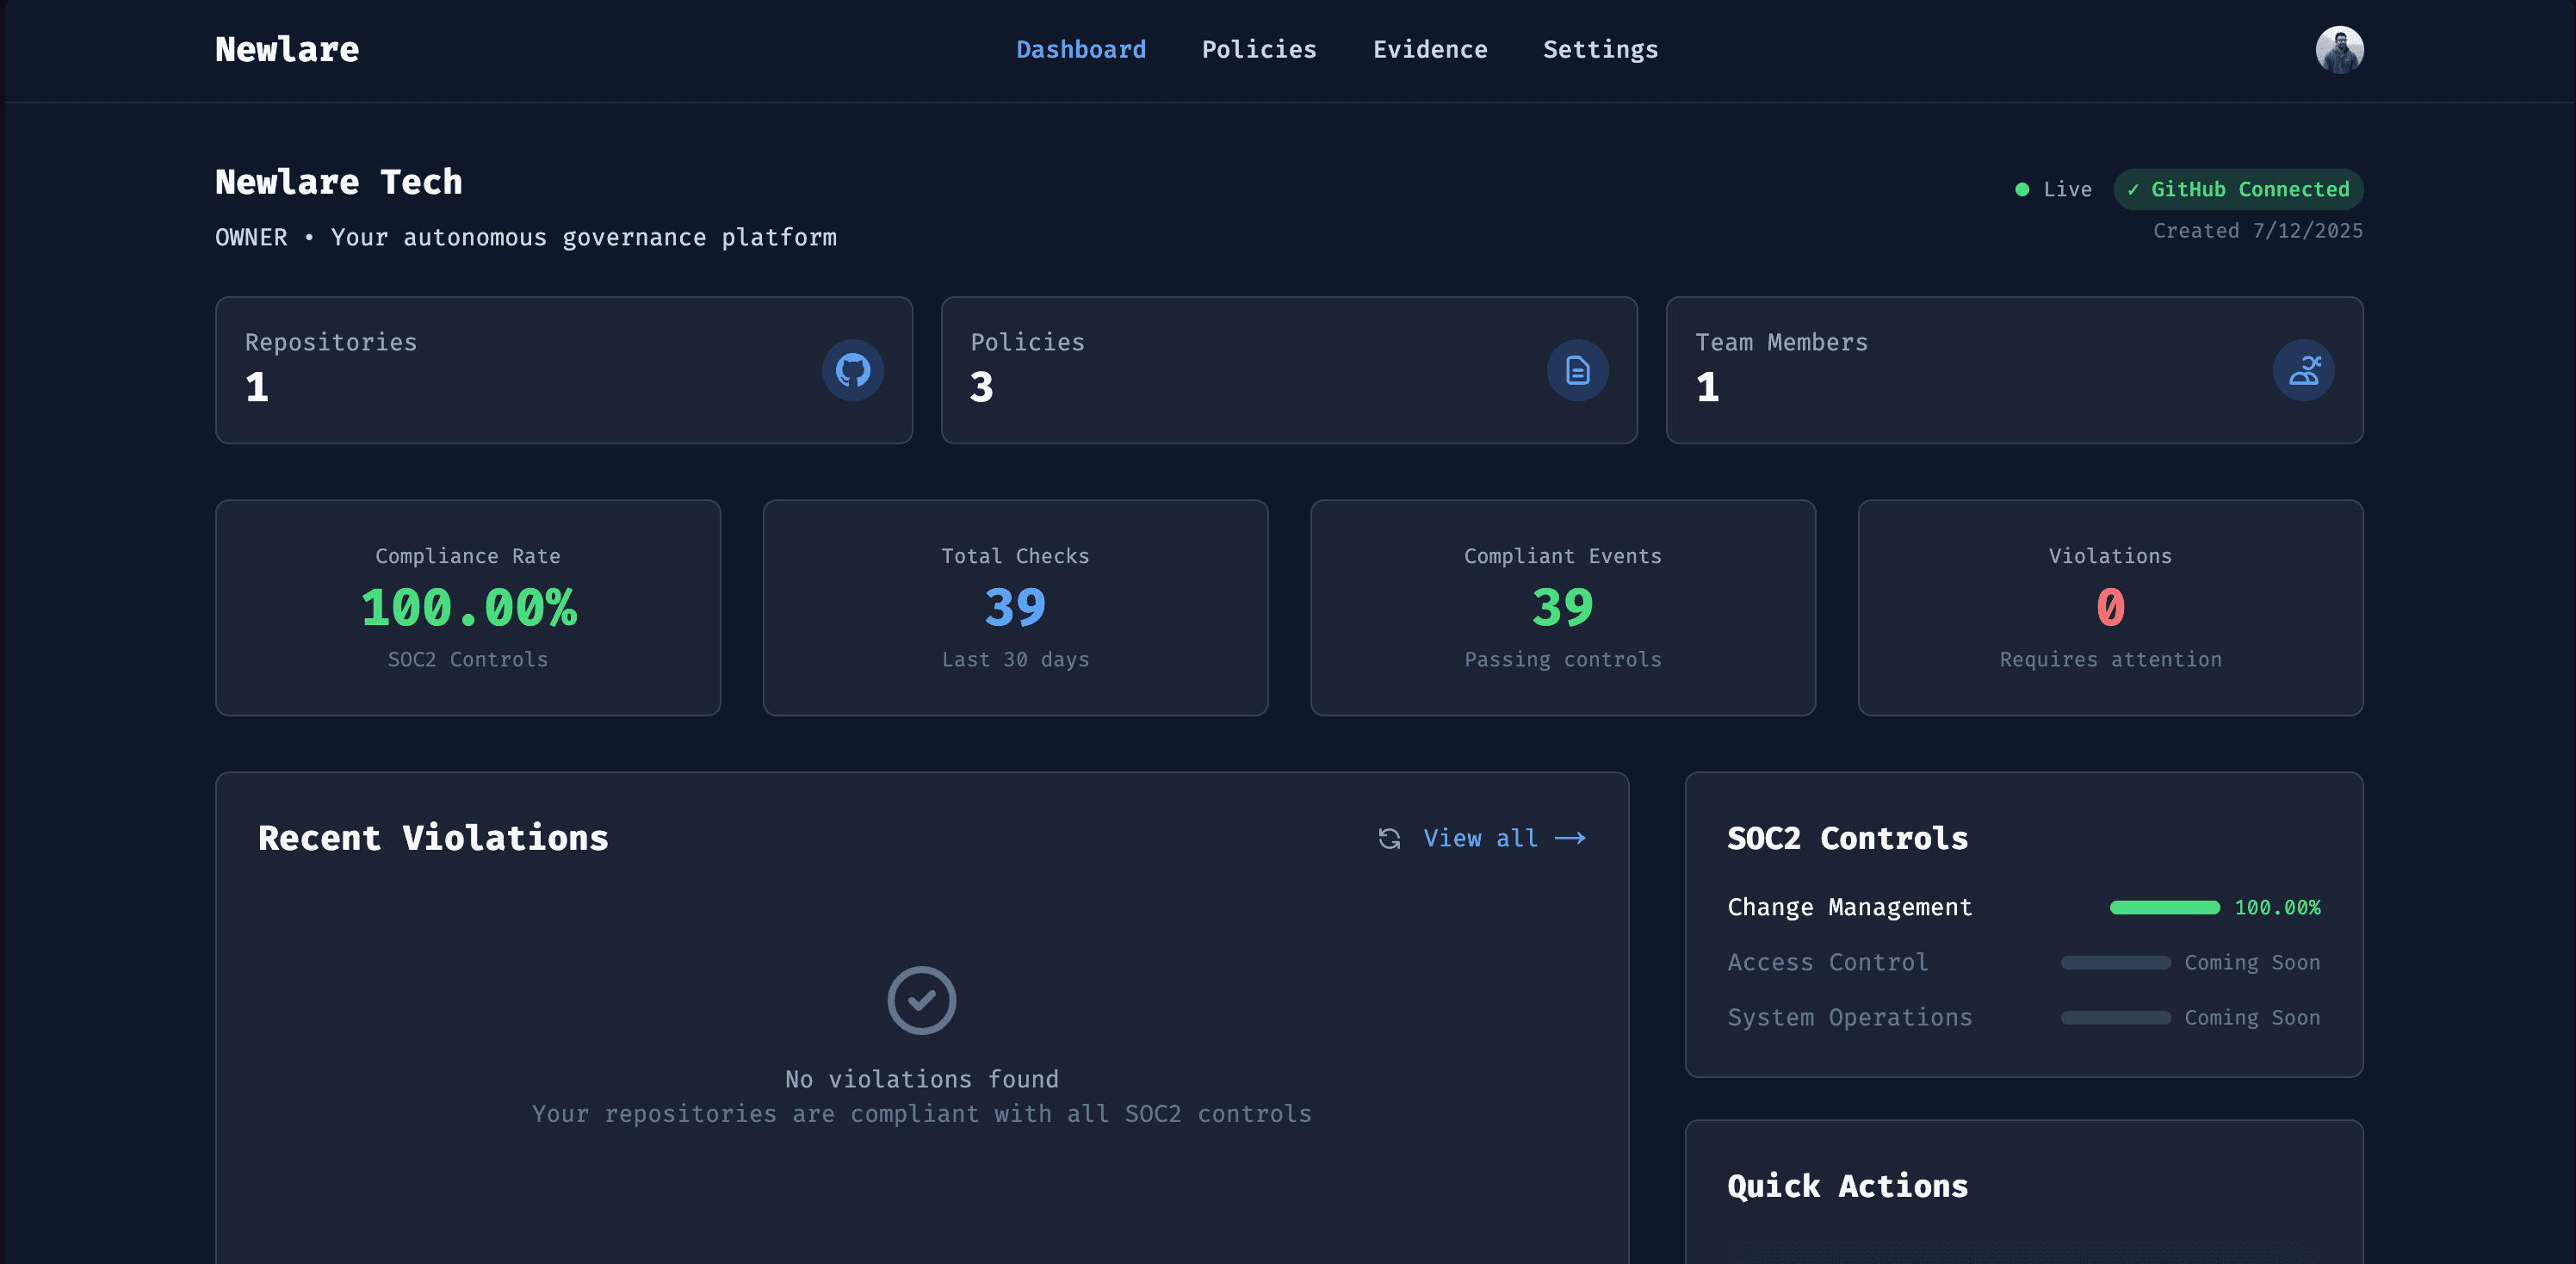2576x1264 pixels.
Task: Click the Quick Actions heading
Action: (1847, 1186)
